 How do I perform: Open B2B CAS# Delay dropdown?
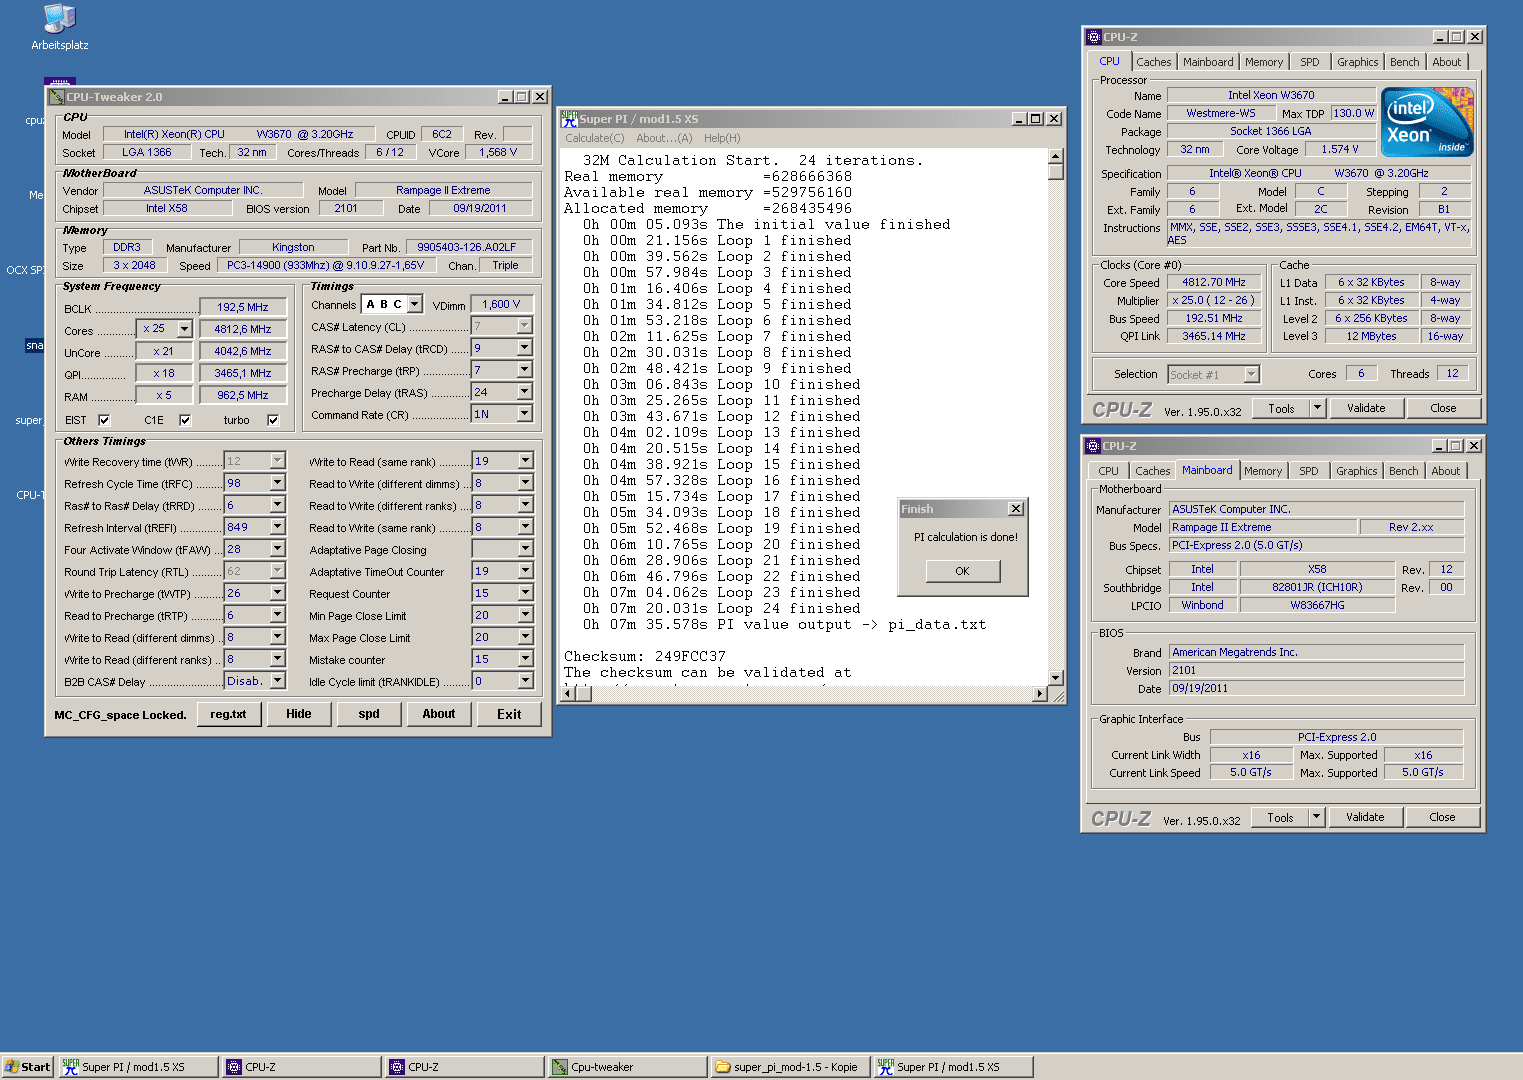pyautogui.click(x=278, y=681)
